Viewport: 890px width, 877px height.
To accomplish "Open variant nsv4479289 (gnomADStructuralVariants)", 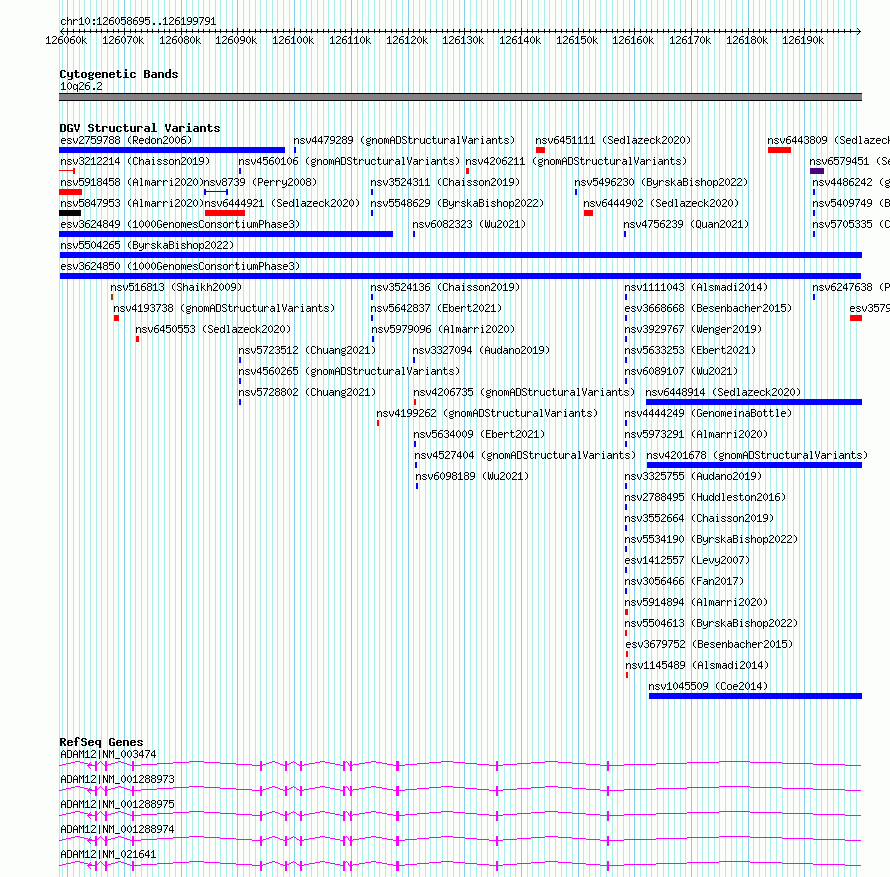I will pos(404,140).
